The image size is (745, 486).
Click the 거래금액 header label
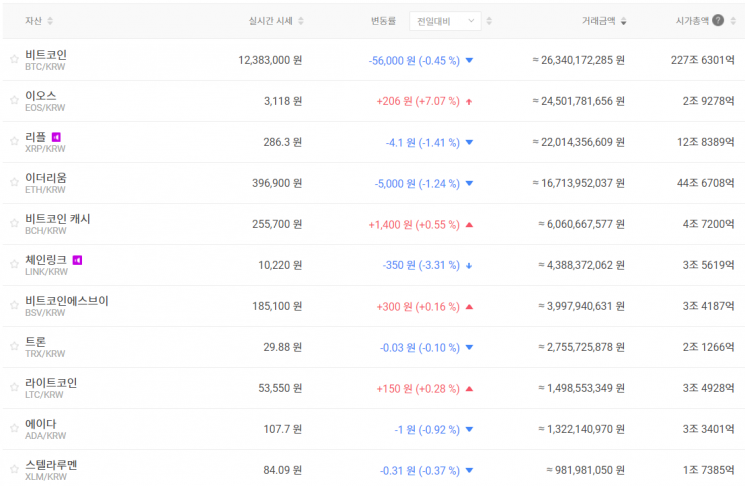tap(599, 21)
